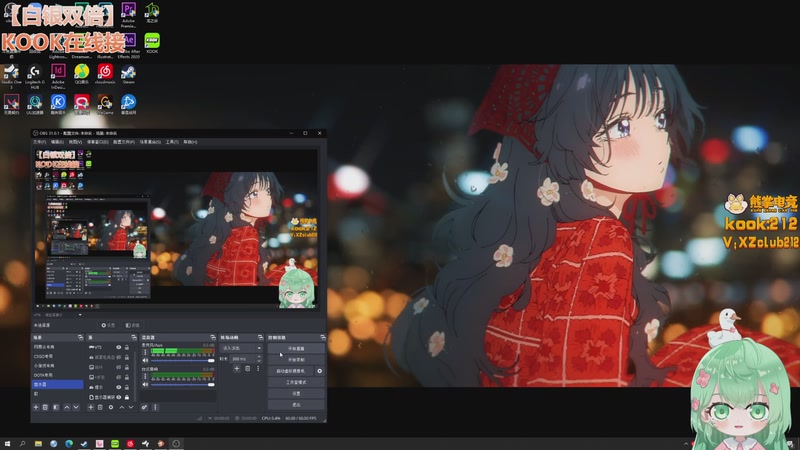The height and width of the screenshot is (450, 800).
Task: Adjust the desktop audio volume slider
Action: tap(183, 385)
